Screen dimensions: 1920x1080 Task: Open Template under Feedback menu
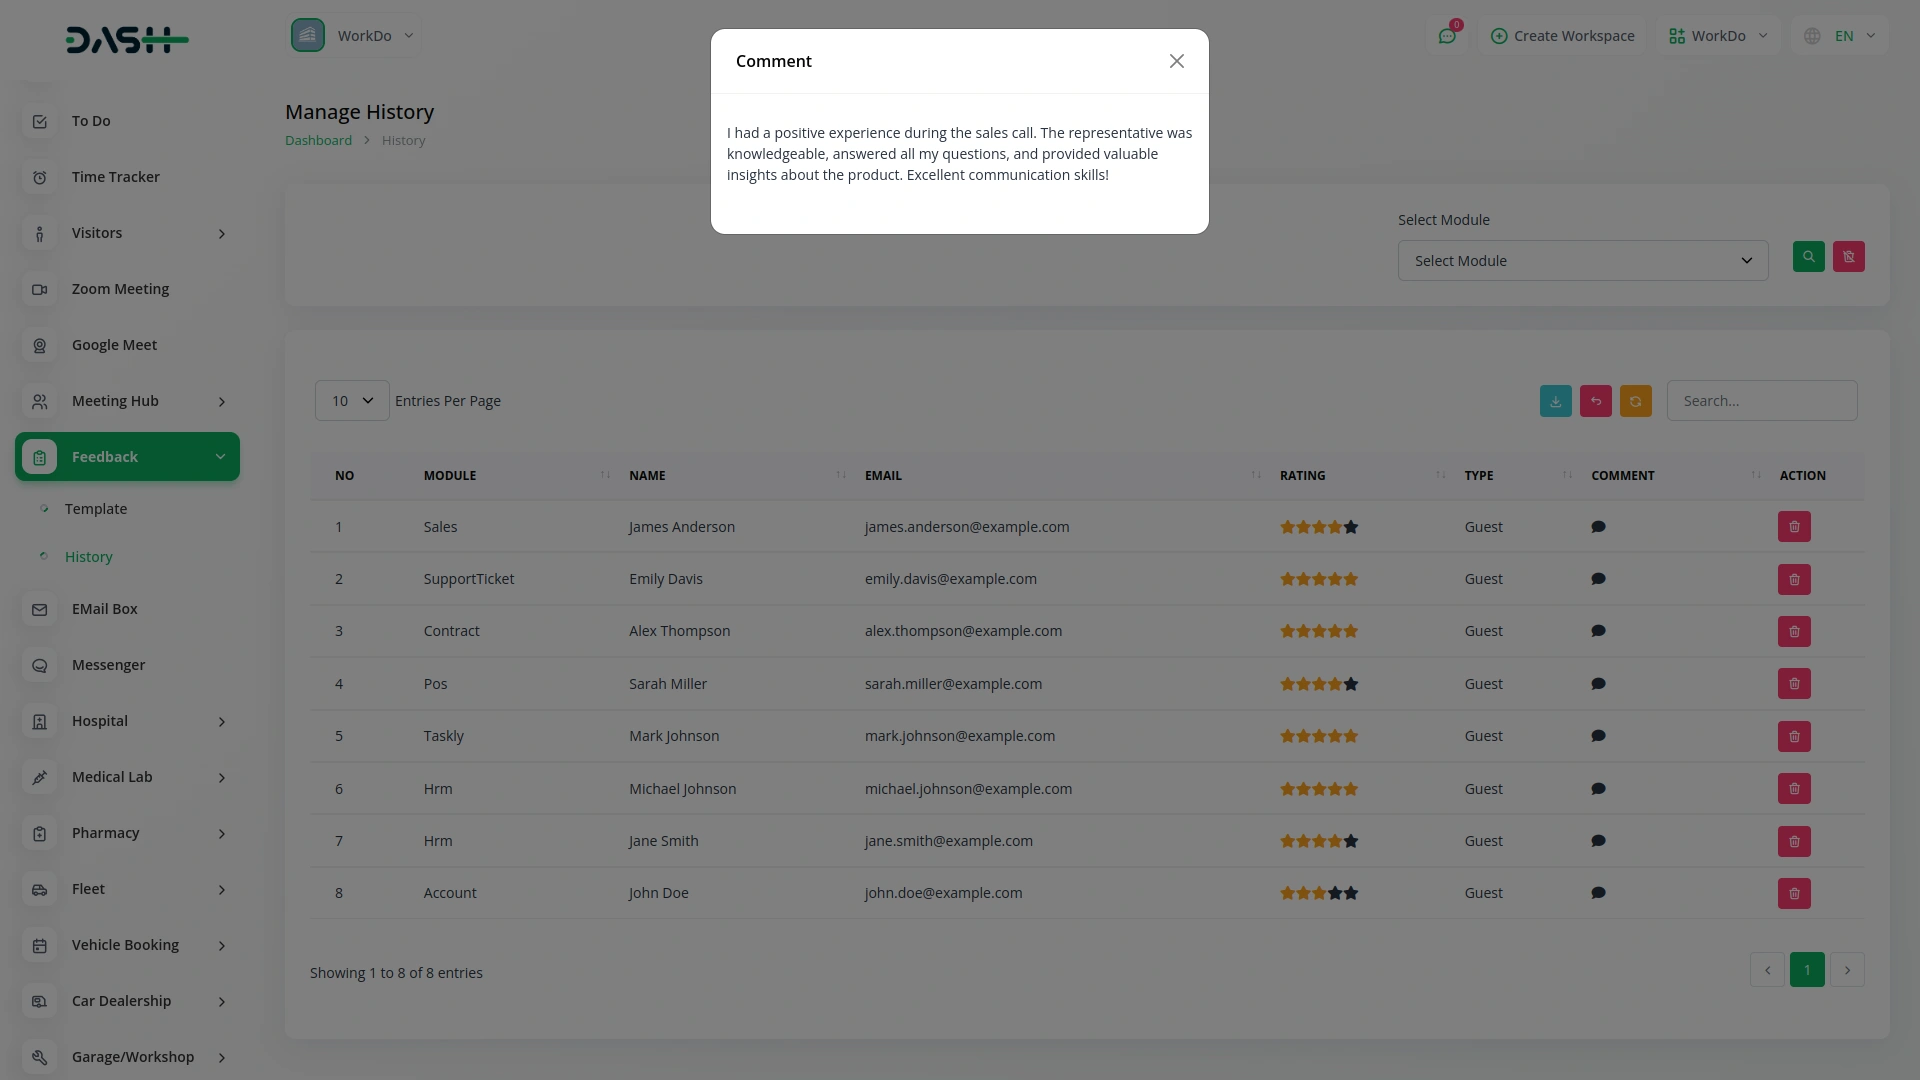[x=96, y=509]
